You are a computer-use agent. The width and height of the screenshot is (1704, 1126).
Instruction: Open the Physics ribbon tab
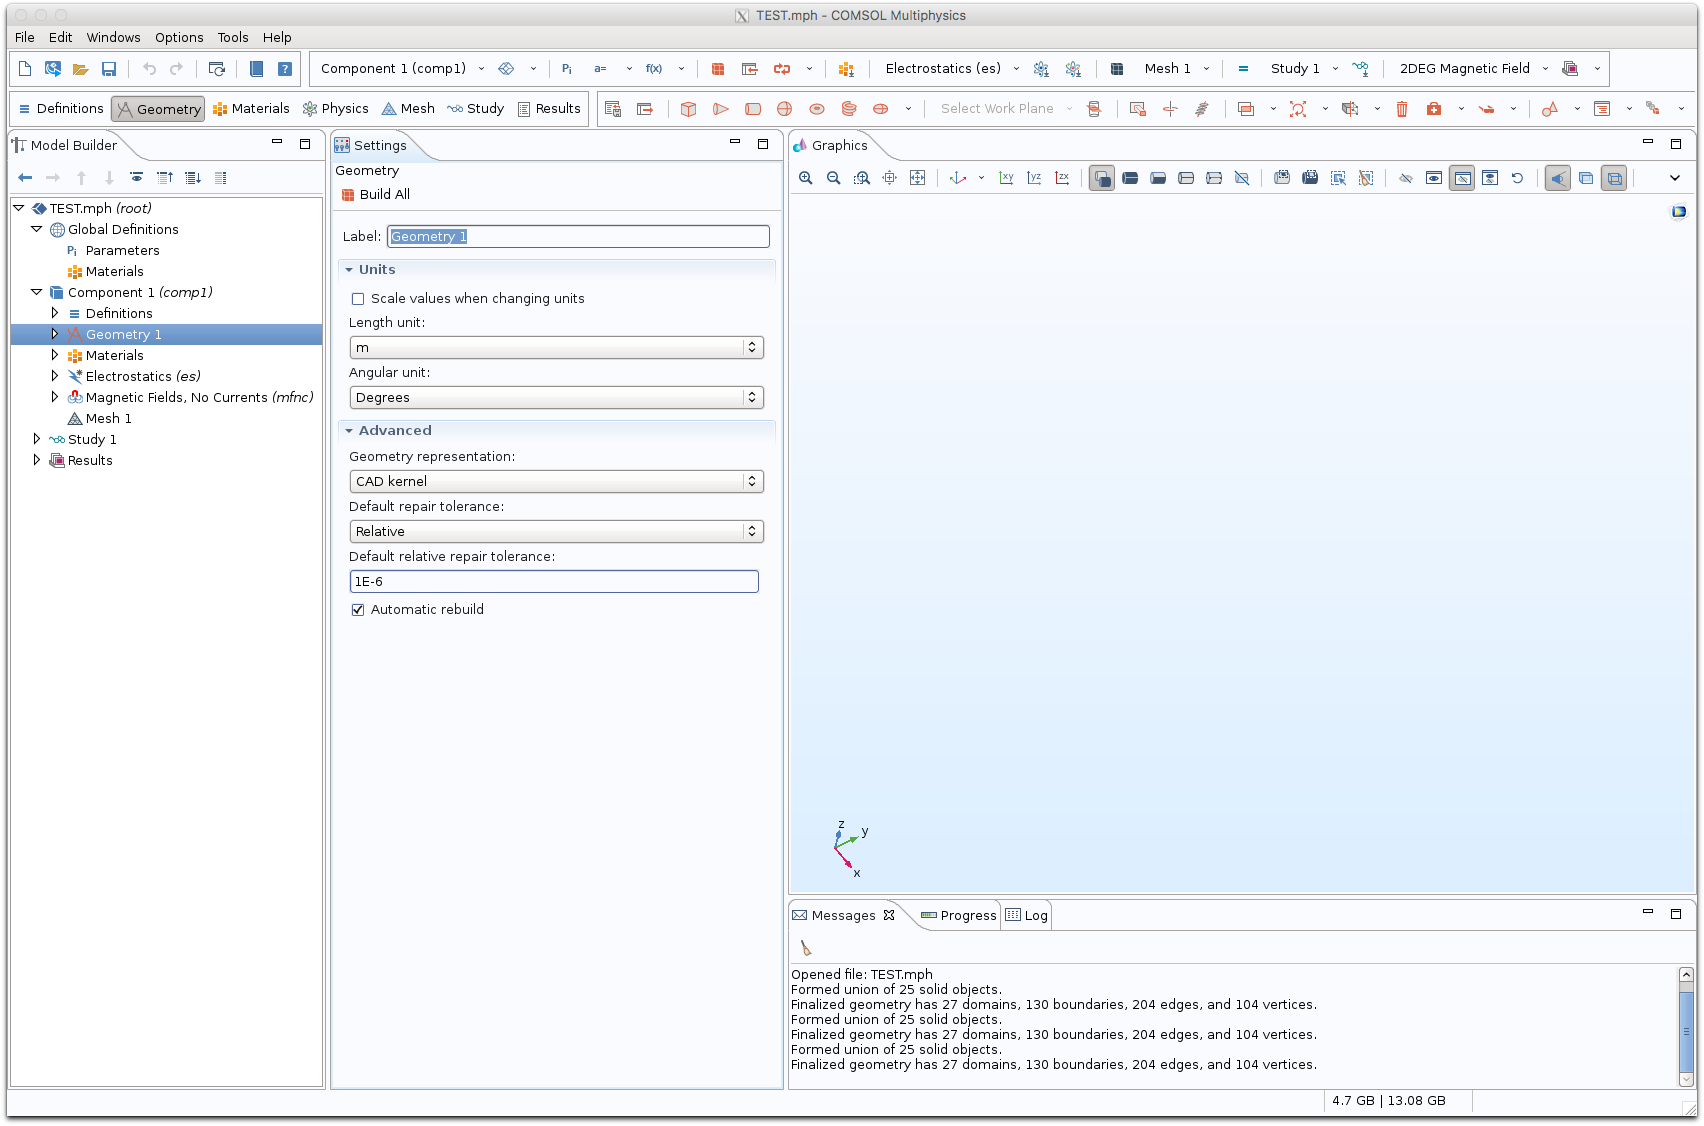[x=335, y=109]
